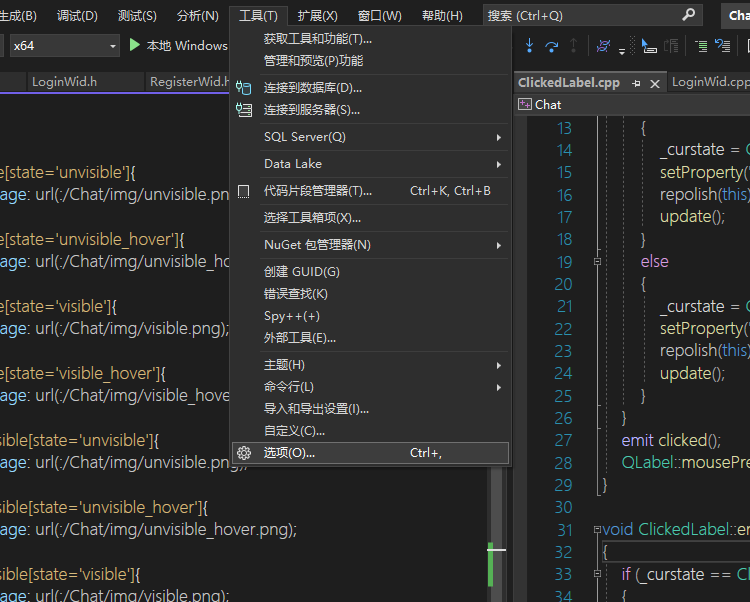
Task: Click the 搜索 (Ctrl+Q) search box
Action: point(592,15)
